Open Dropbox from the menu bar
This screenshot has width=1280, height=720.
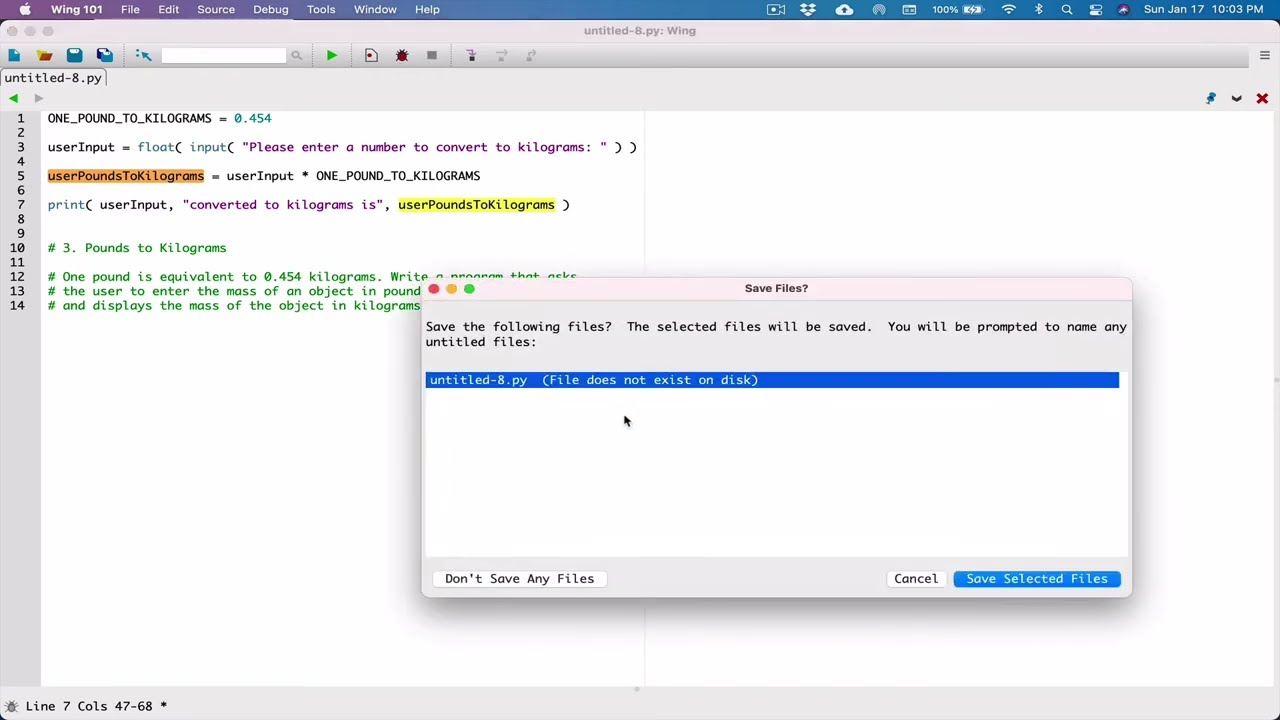click(x=808, y=9)
